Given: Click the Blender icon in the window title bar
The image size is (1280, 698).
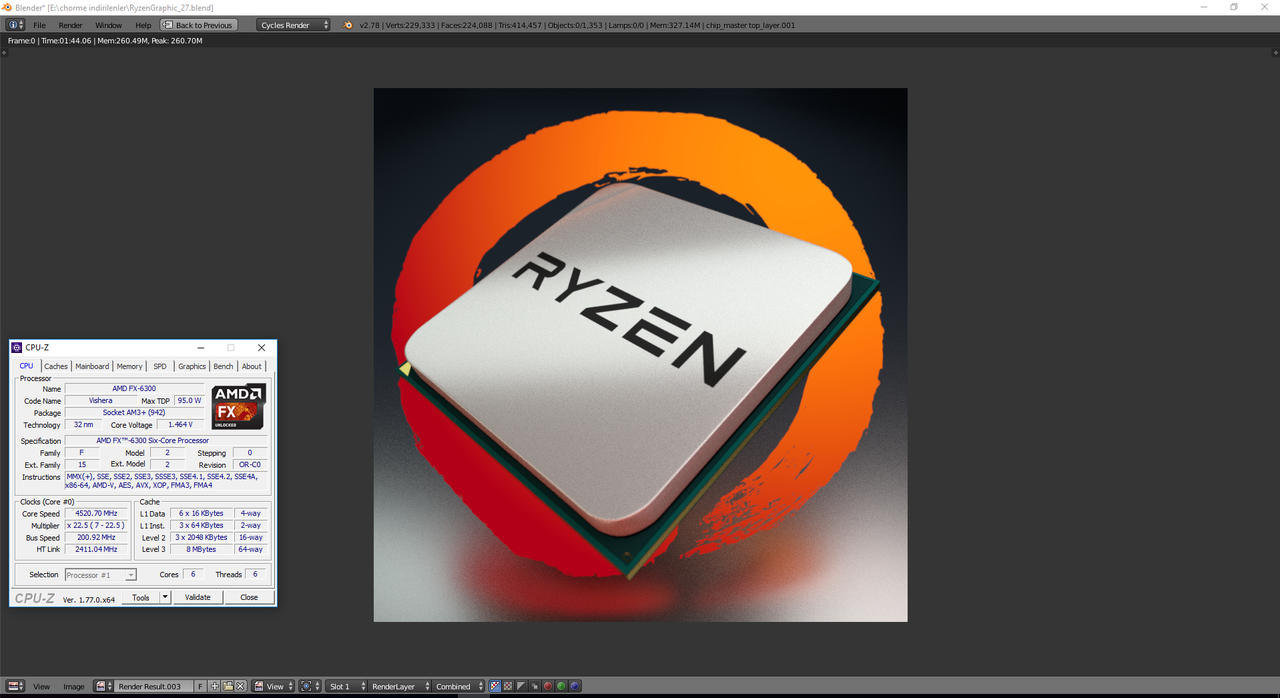Looking at the screenshot, I should tap(8, 7).
